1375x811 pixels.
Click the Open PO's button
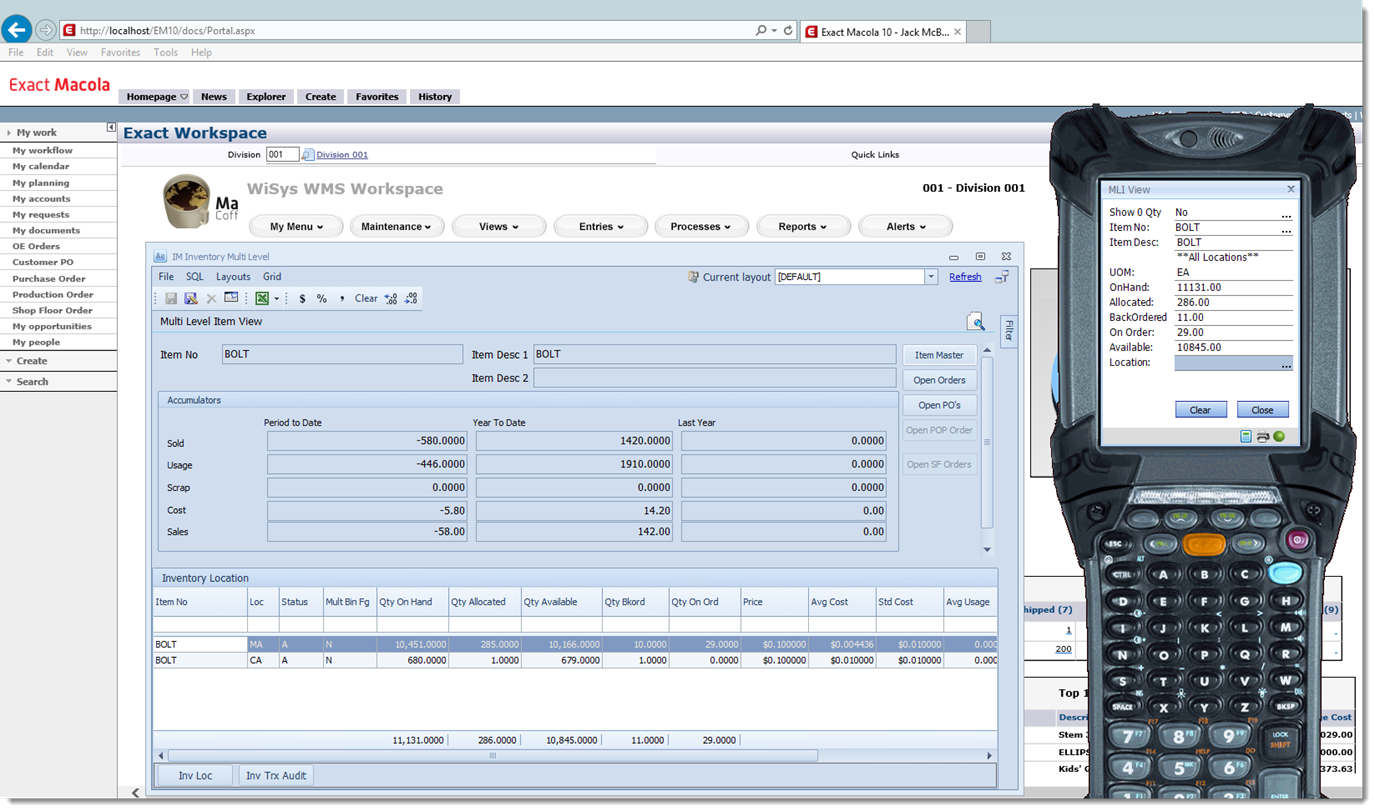pyautogui.click(x=939, y=405)
